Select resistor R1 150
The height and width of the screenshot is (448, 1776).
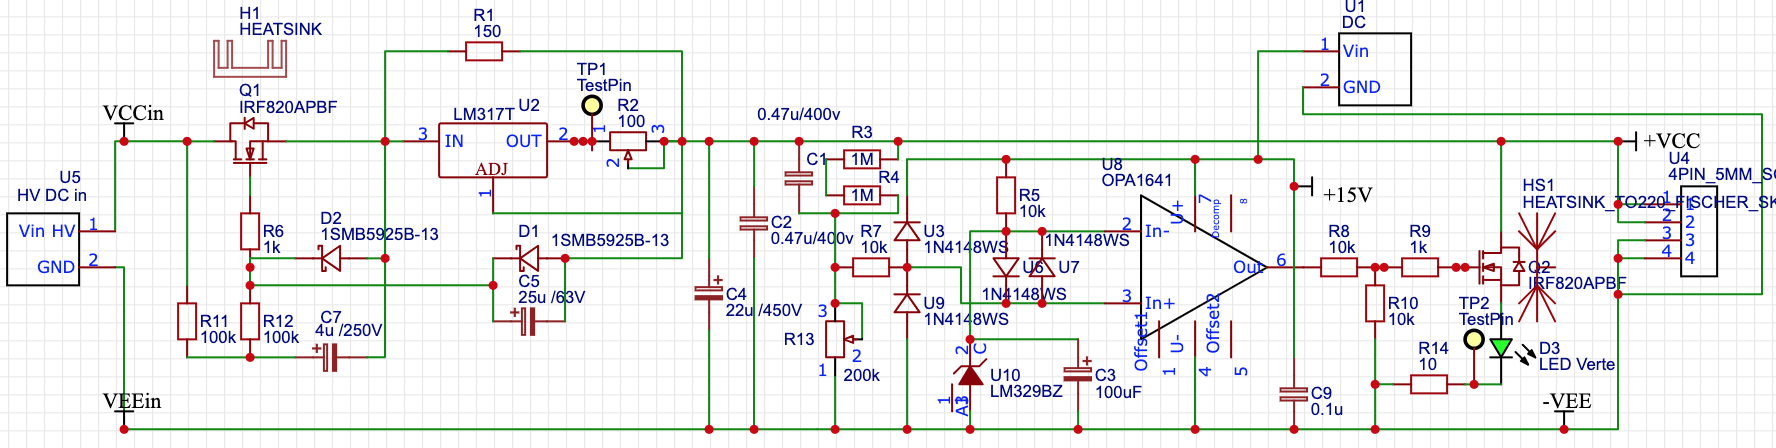click(485, 51)
